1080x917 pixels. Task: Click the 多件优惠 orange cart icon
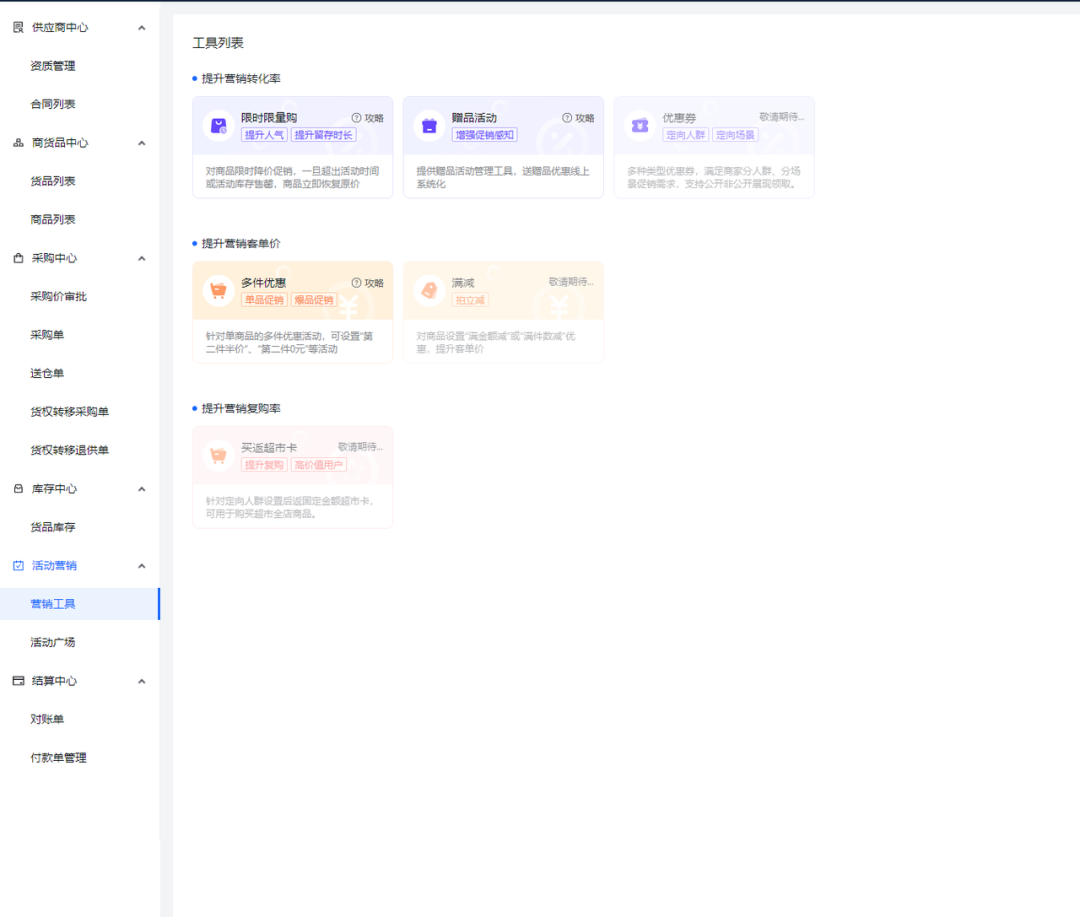[219, 291]
